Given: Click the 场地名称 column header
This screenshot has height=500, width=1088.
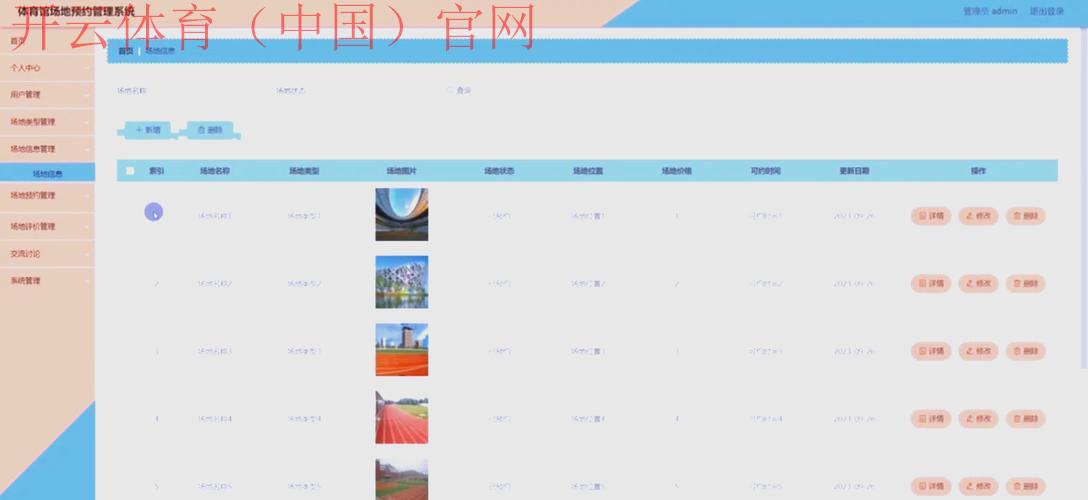Looking at the screenshot, I should point(214,171).
